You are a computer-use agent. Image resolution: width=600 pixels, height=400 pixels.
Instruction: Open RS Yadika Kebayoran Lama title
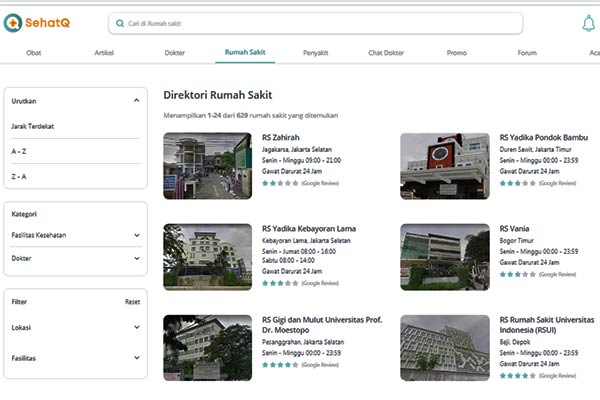pos(309,229)
